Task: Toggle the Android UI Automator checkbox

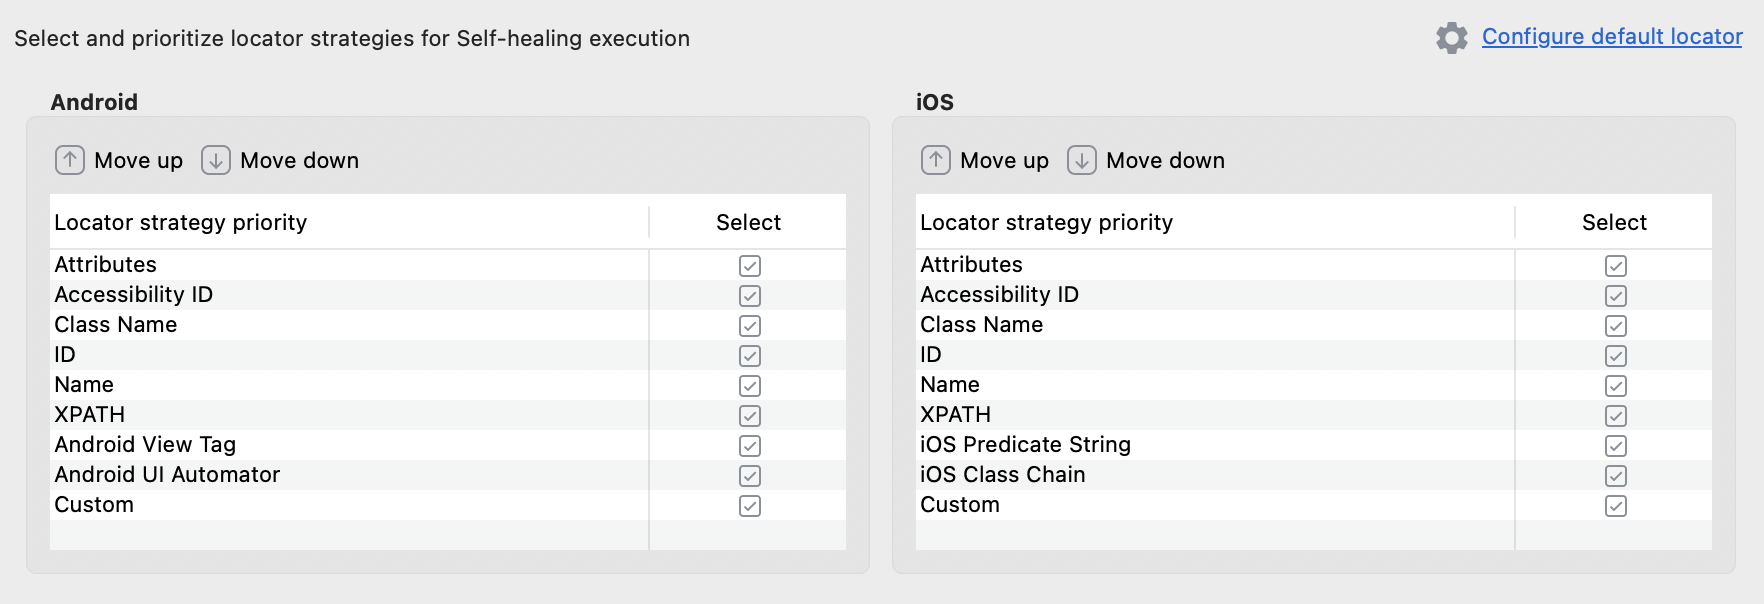Action: click(750, 476)
